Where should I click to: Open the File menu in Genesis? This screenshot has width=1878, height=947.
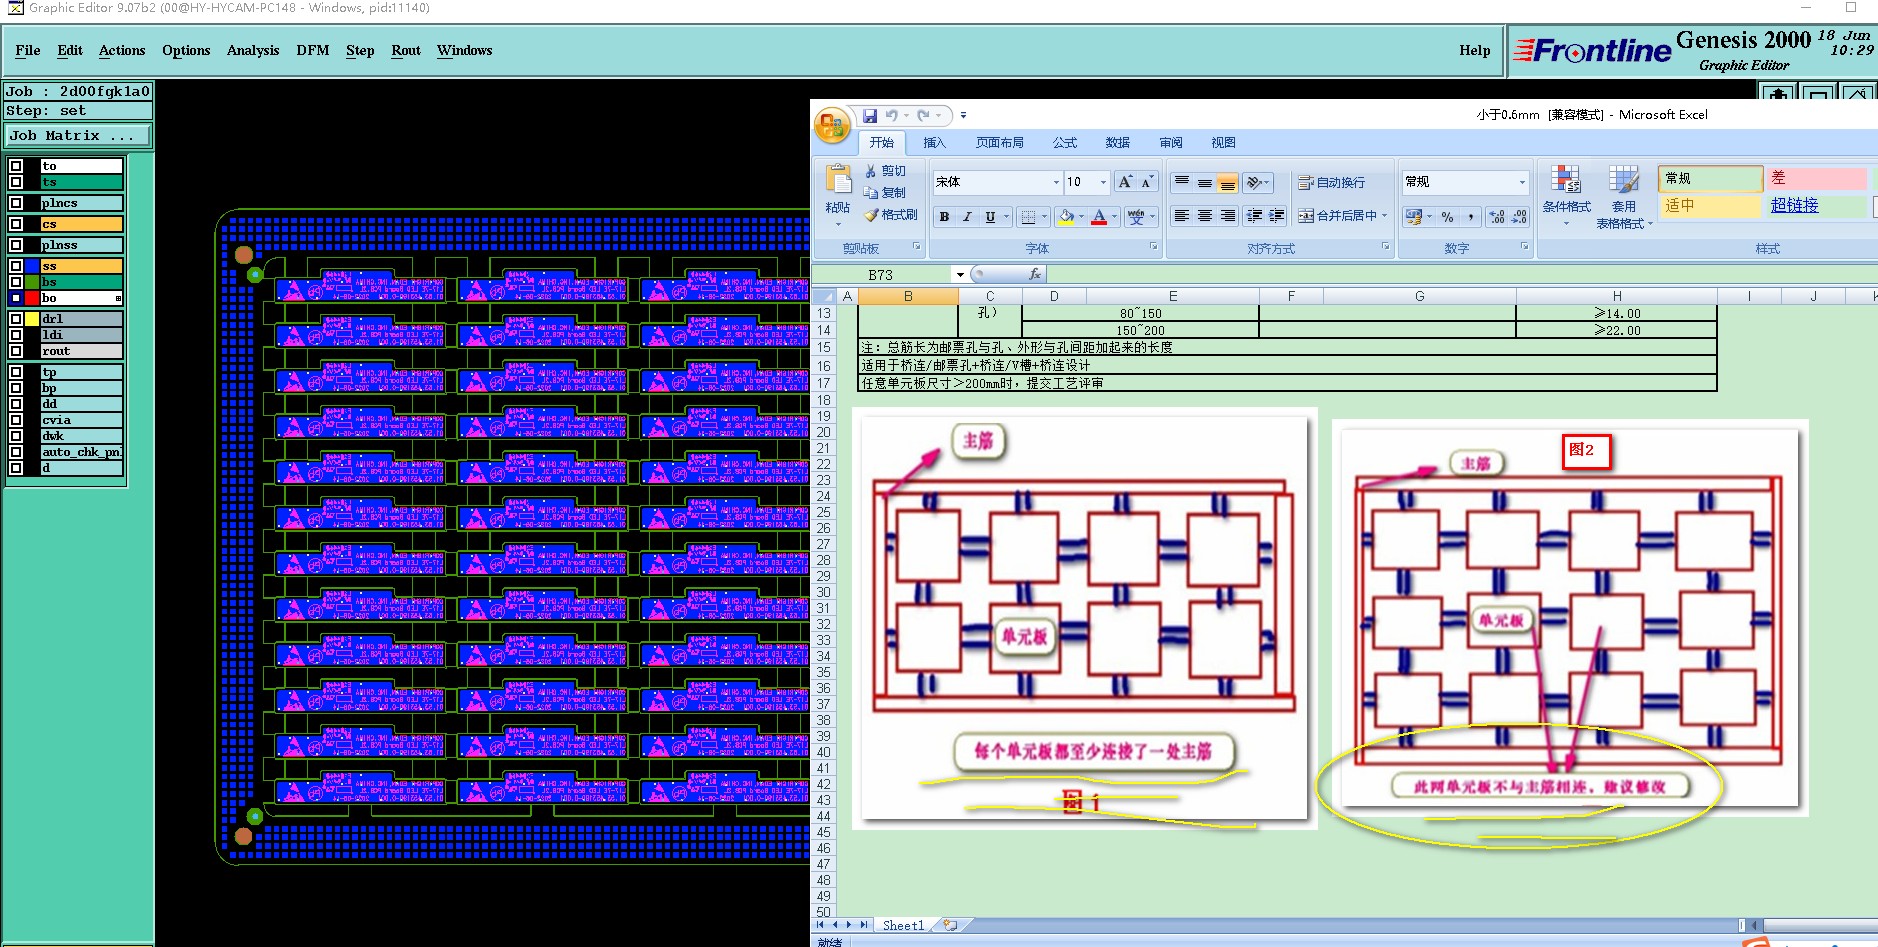click(x=28, y=50)
